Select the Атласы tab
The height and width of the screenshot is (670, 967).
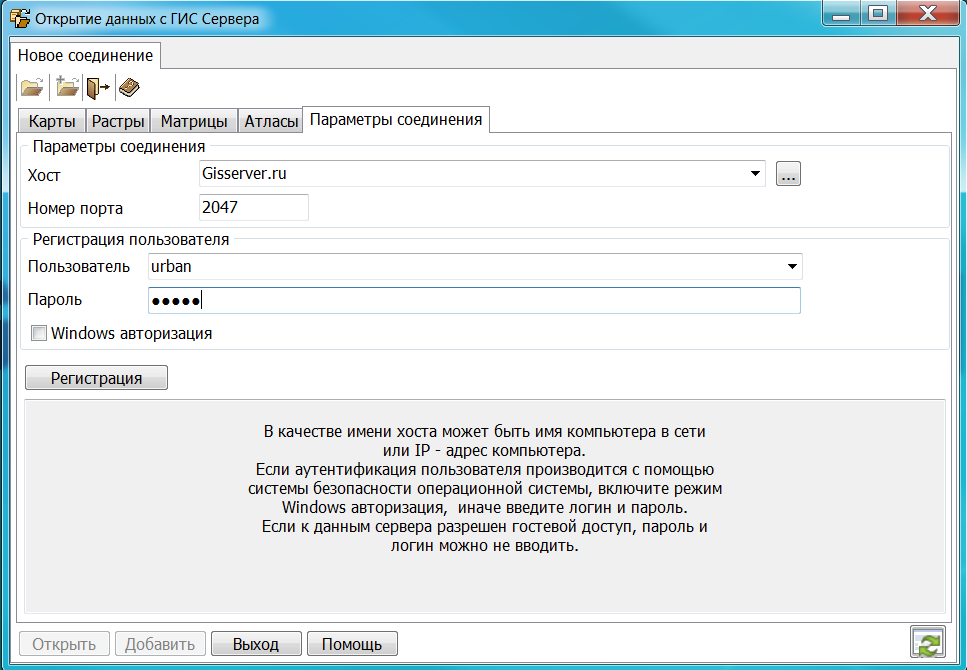pyautogui.click(x=271, y=122)
